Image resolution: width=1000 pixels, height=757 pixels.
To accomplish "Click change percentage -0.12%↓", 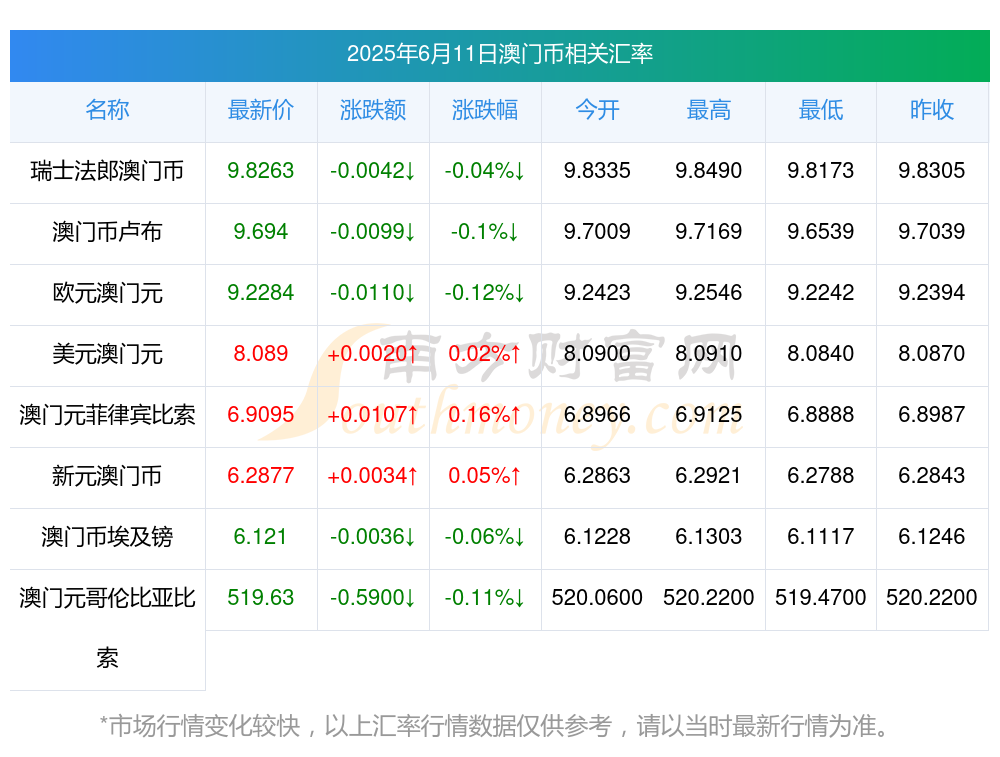I will point(485,293).
